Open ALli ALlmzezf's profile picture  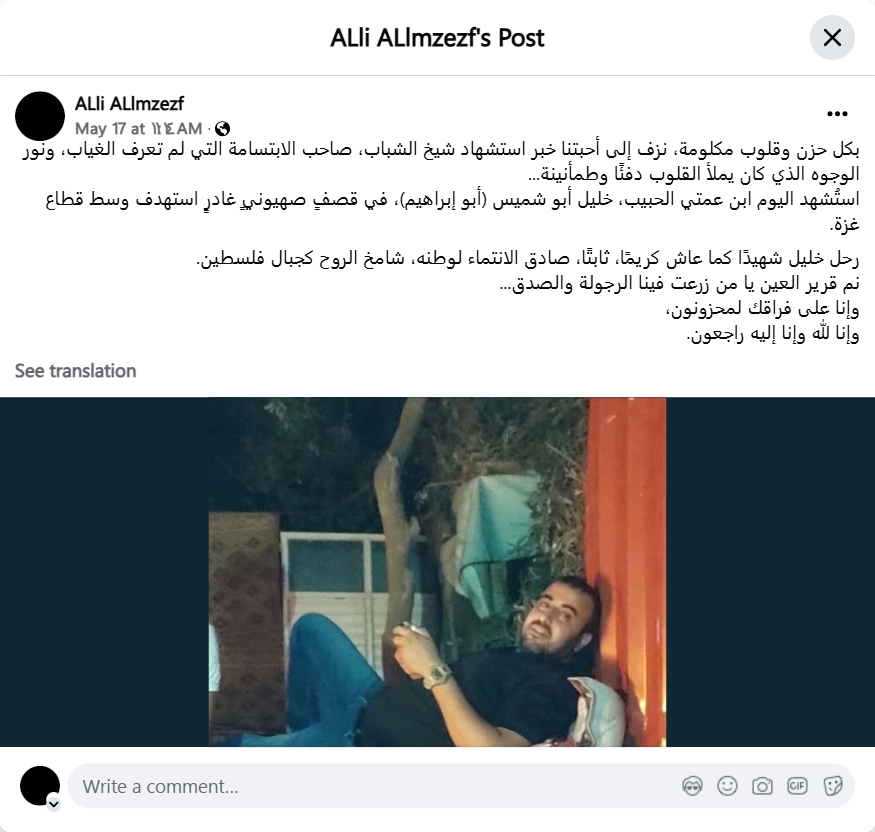[40, 116]
